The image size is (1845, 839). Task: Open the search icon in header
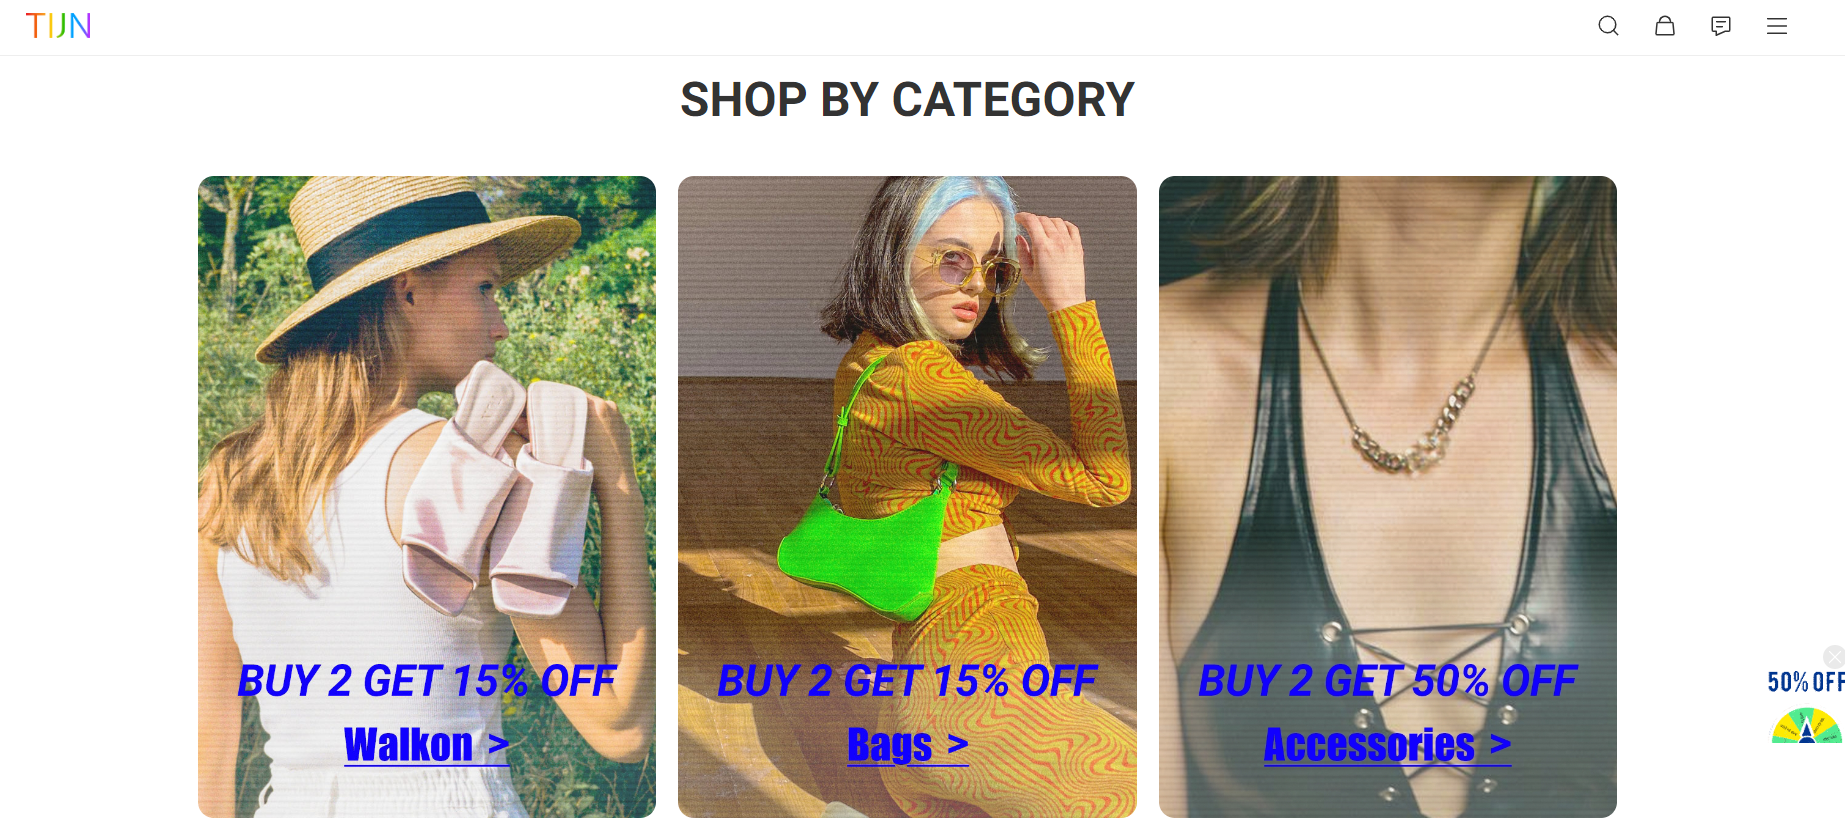(1608, 26)
